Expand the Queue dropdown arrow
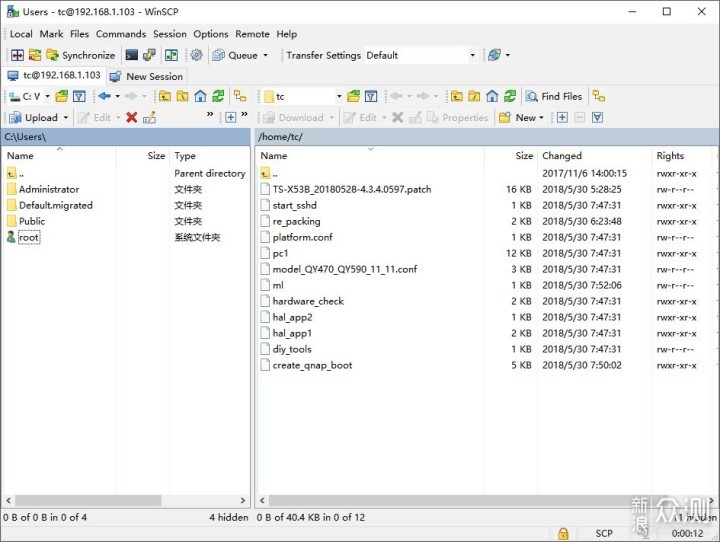This screenshot has width=720, height=542. pos(265,55)
